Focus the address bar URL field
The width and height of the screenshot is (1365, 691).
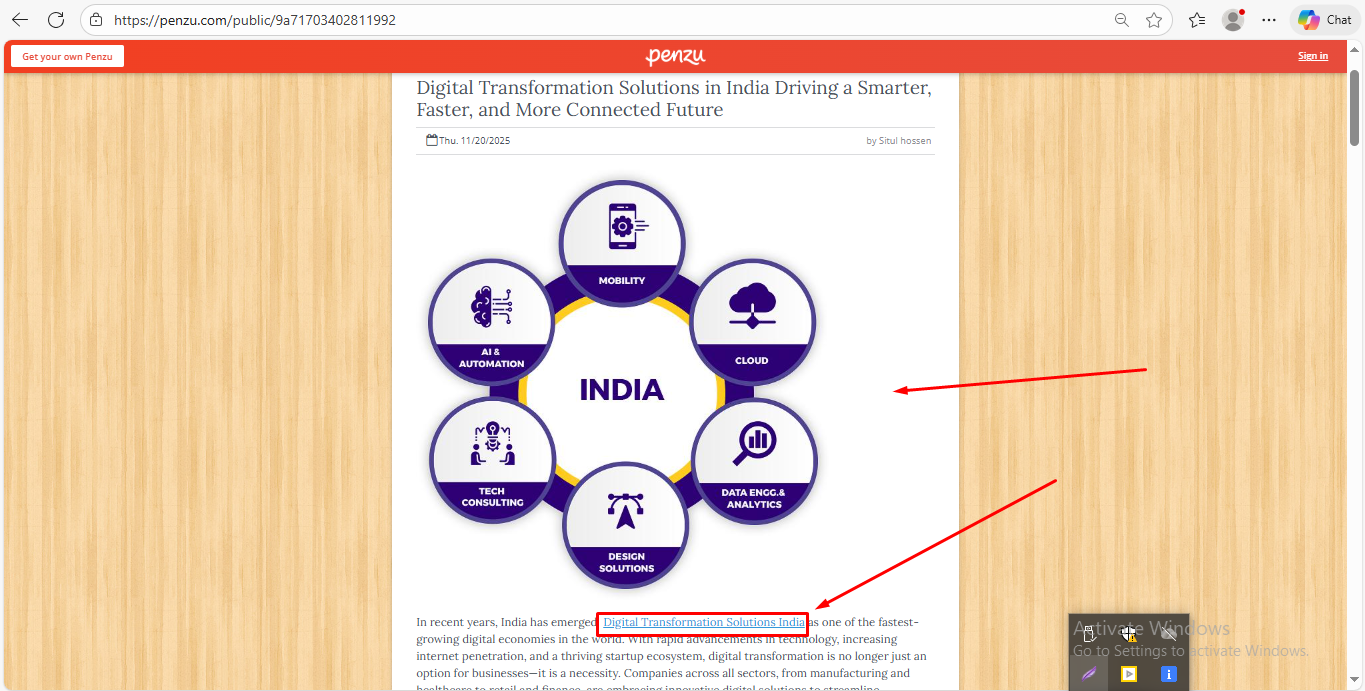coord(600,20)
